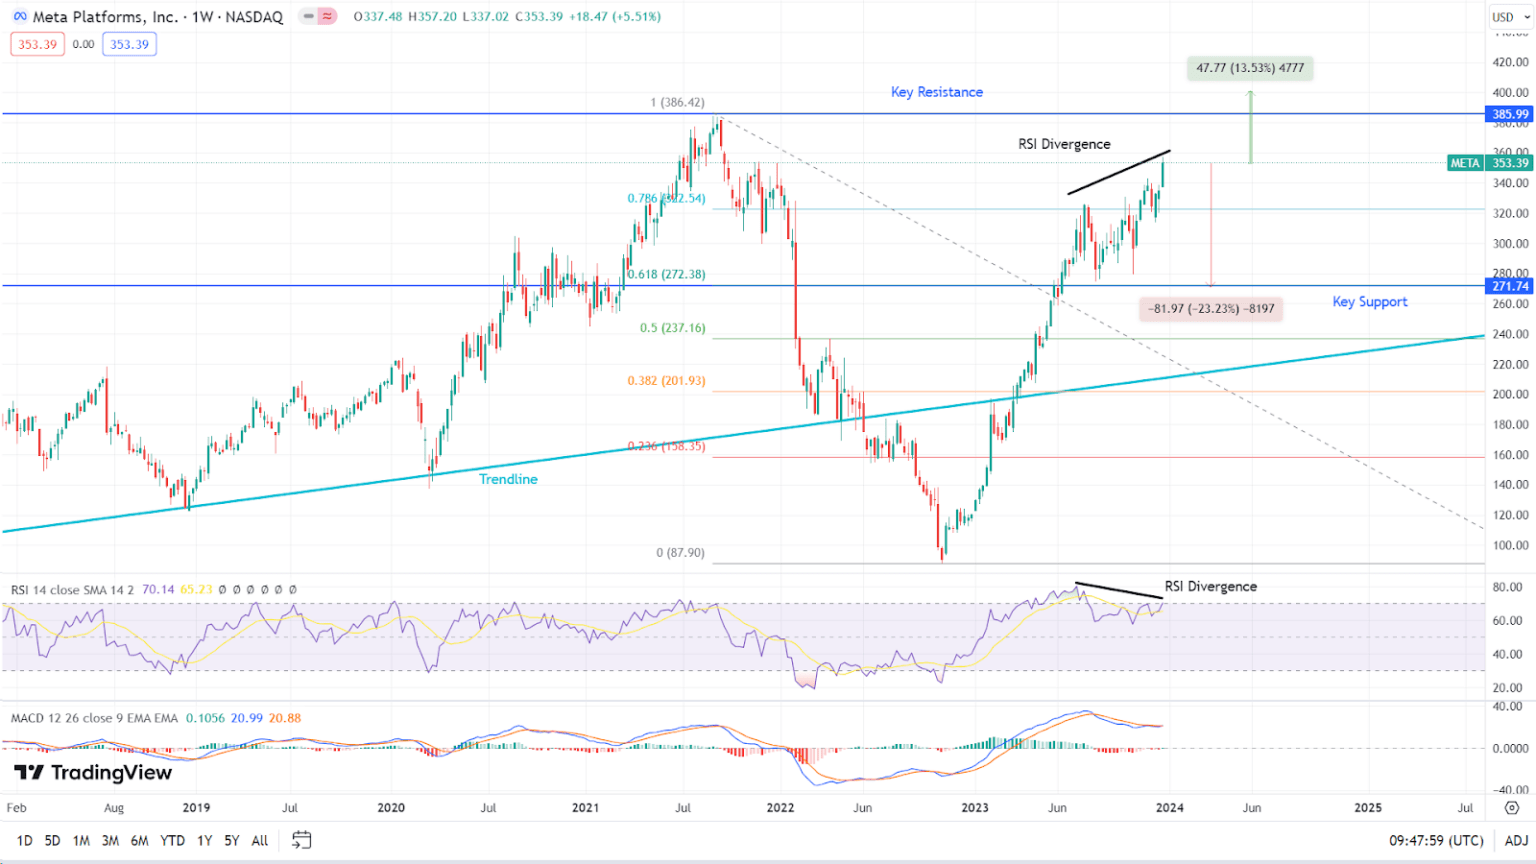
Task: Click the RSI value 70.14 in legend
Action: [158, 590]
